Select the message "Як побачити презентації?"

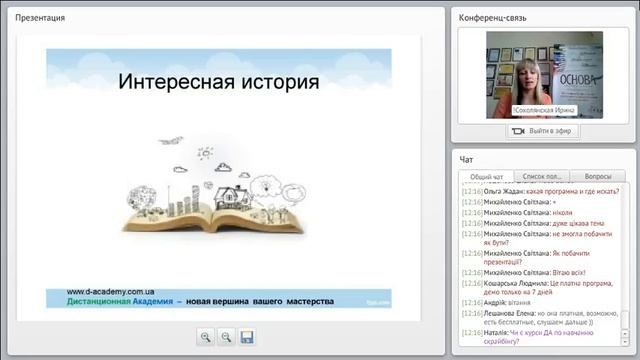point(526,258)
